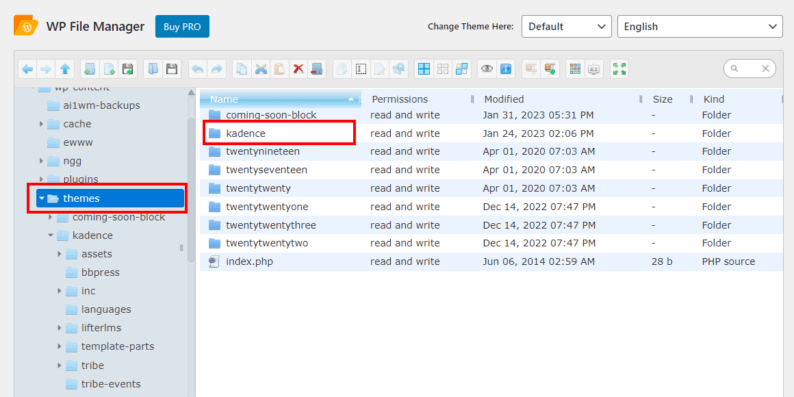The height and width of the screenshot is (397, 794).
Task: Click the colored grid view icon
Action: pos(575,69)
